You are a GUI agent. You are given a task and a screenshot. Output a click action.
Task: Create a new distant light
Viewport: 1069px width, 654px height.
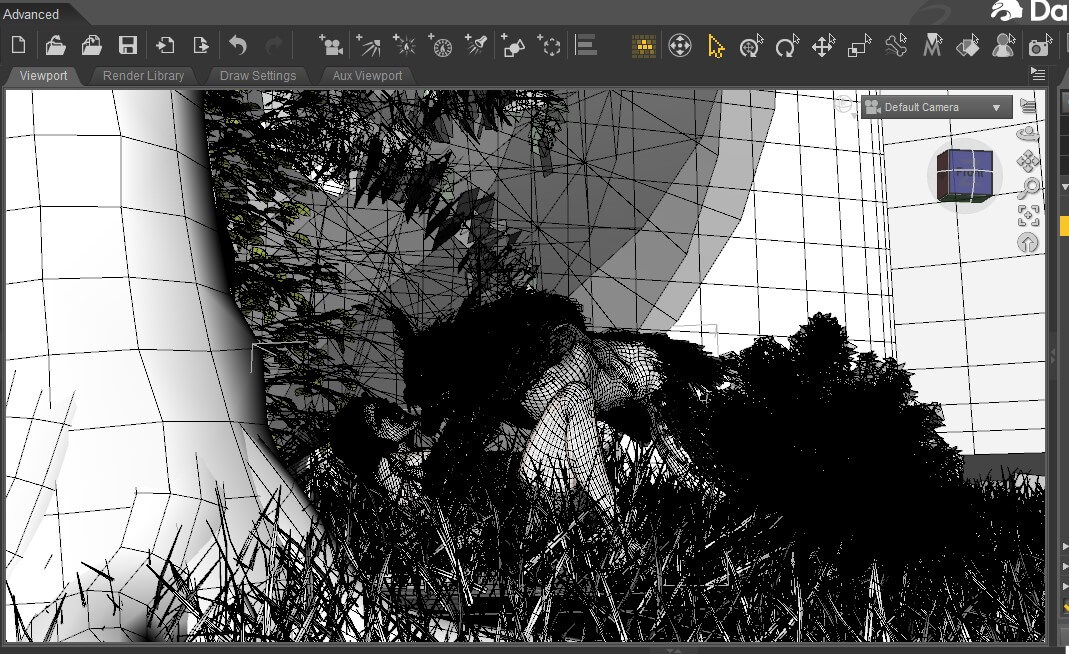[368, 45]
